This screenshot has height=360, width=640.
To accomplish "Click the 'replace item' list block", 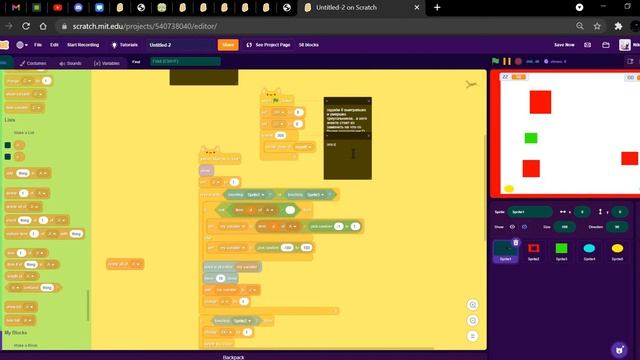I will (x=45, y=234).
